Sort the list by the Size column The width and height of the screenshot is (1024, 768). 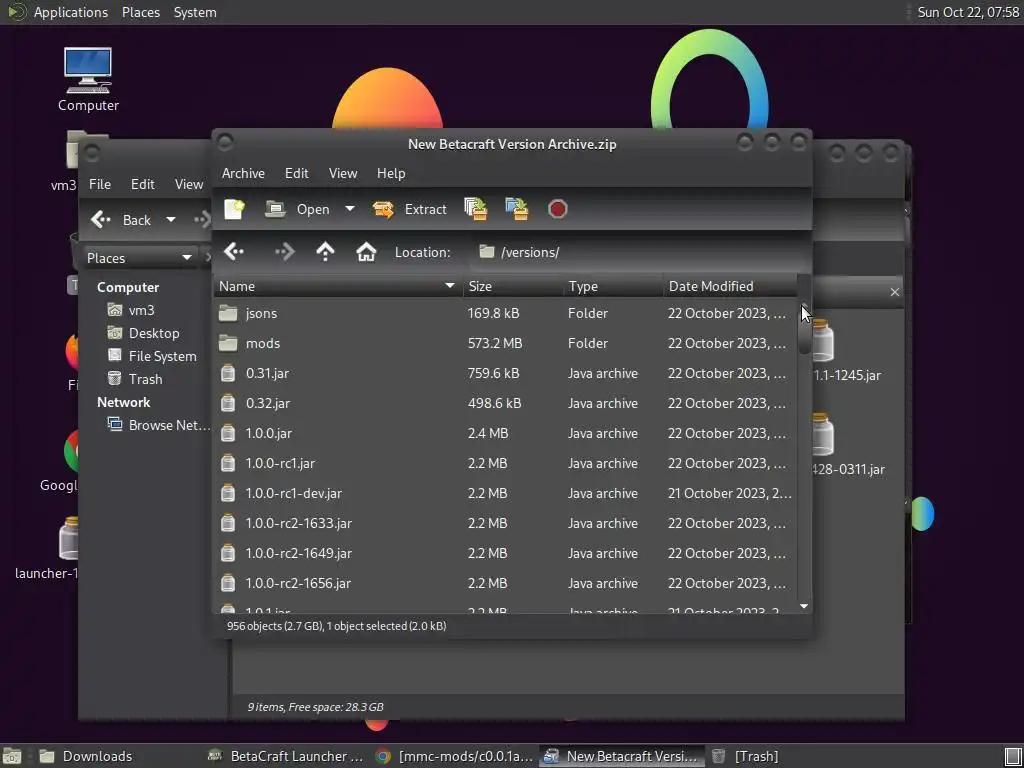[x=513, y=286]
